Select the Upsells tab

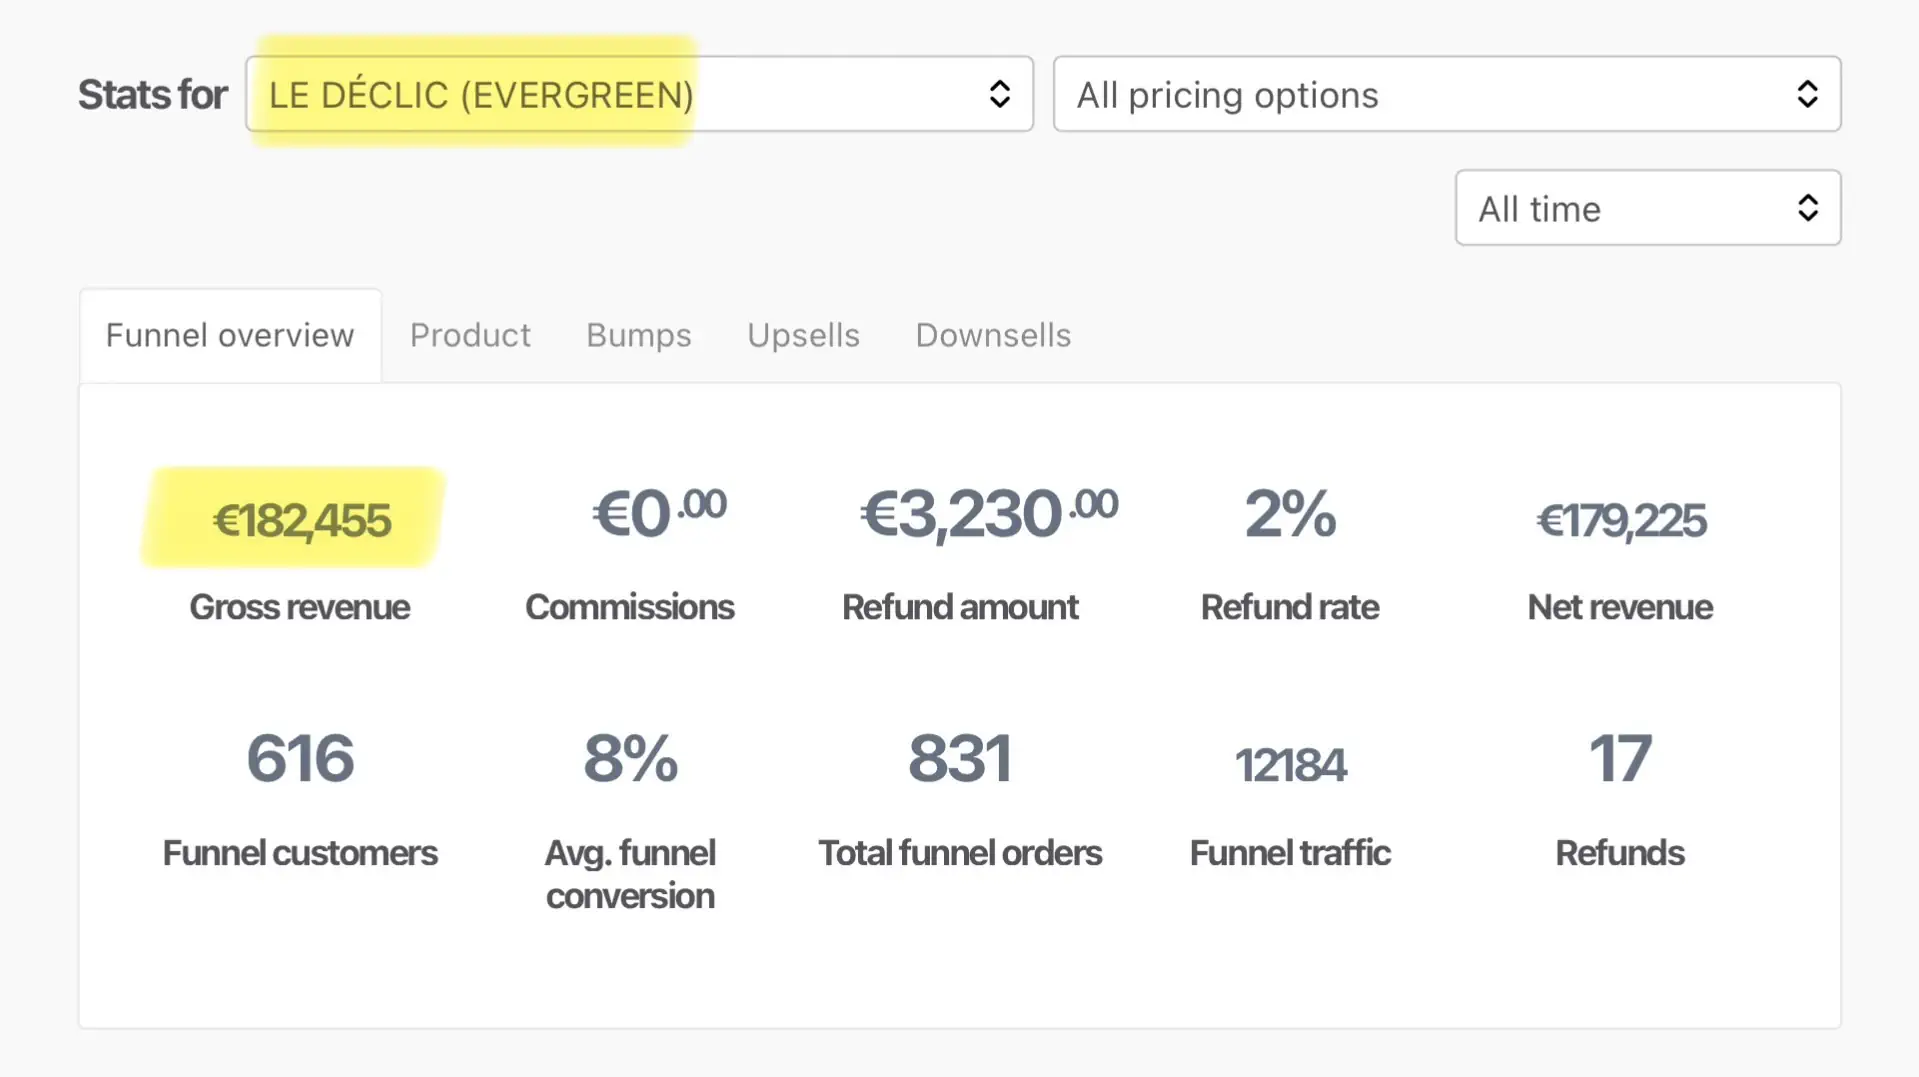803,335
